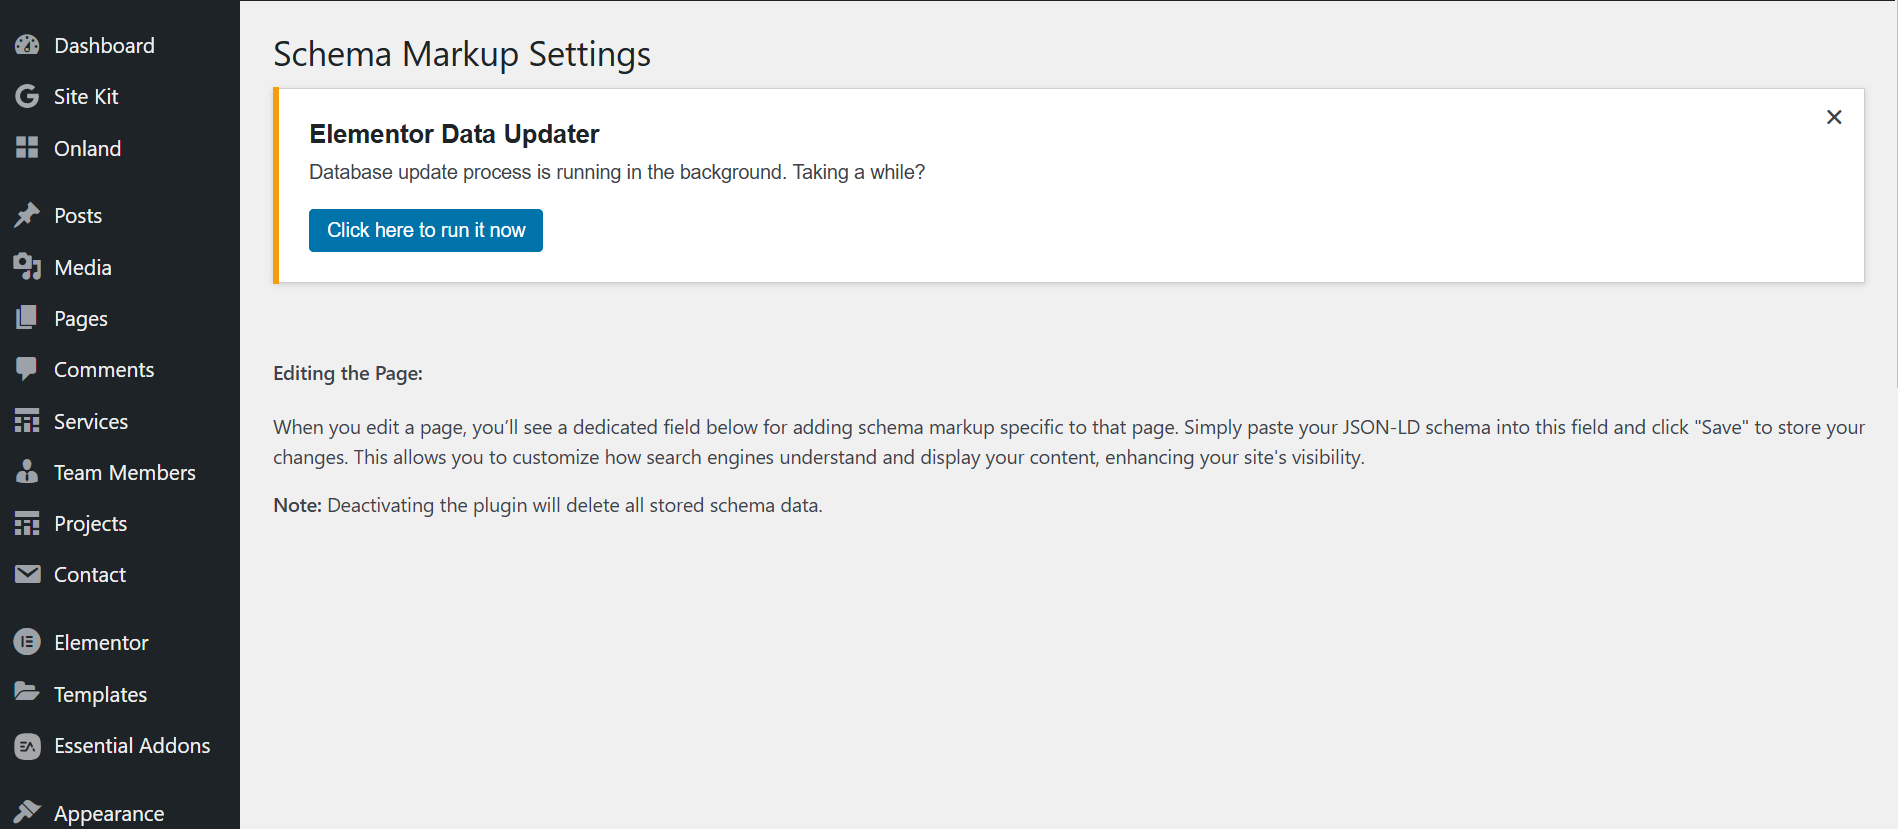
Task: Dismiss the Elementor Data Updater notice
Action: (x=1834, y=117)
